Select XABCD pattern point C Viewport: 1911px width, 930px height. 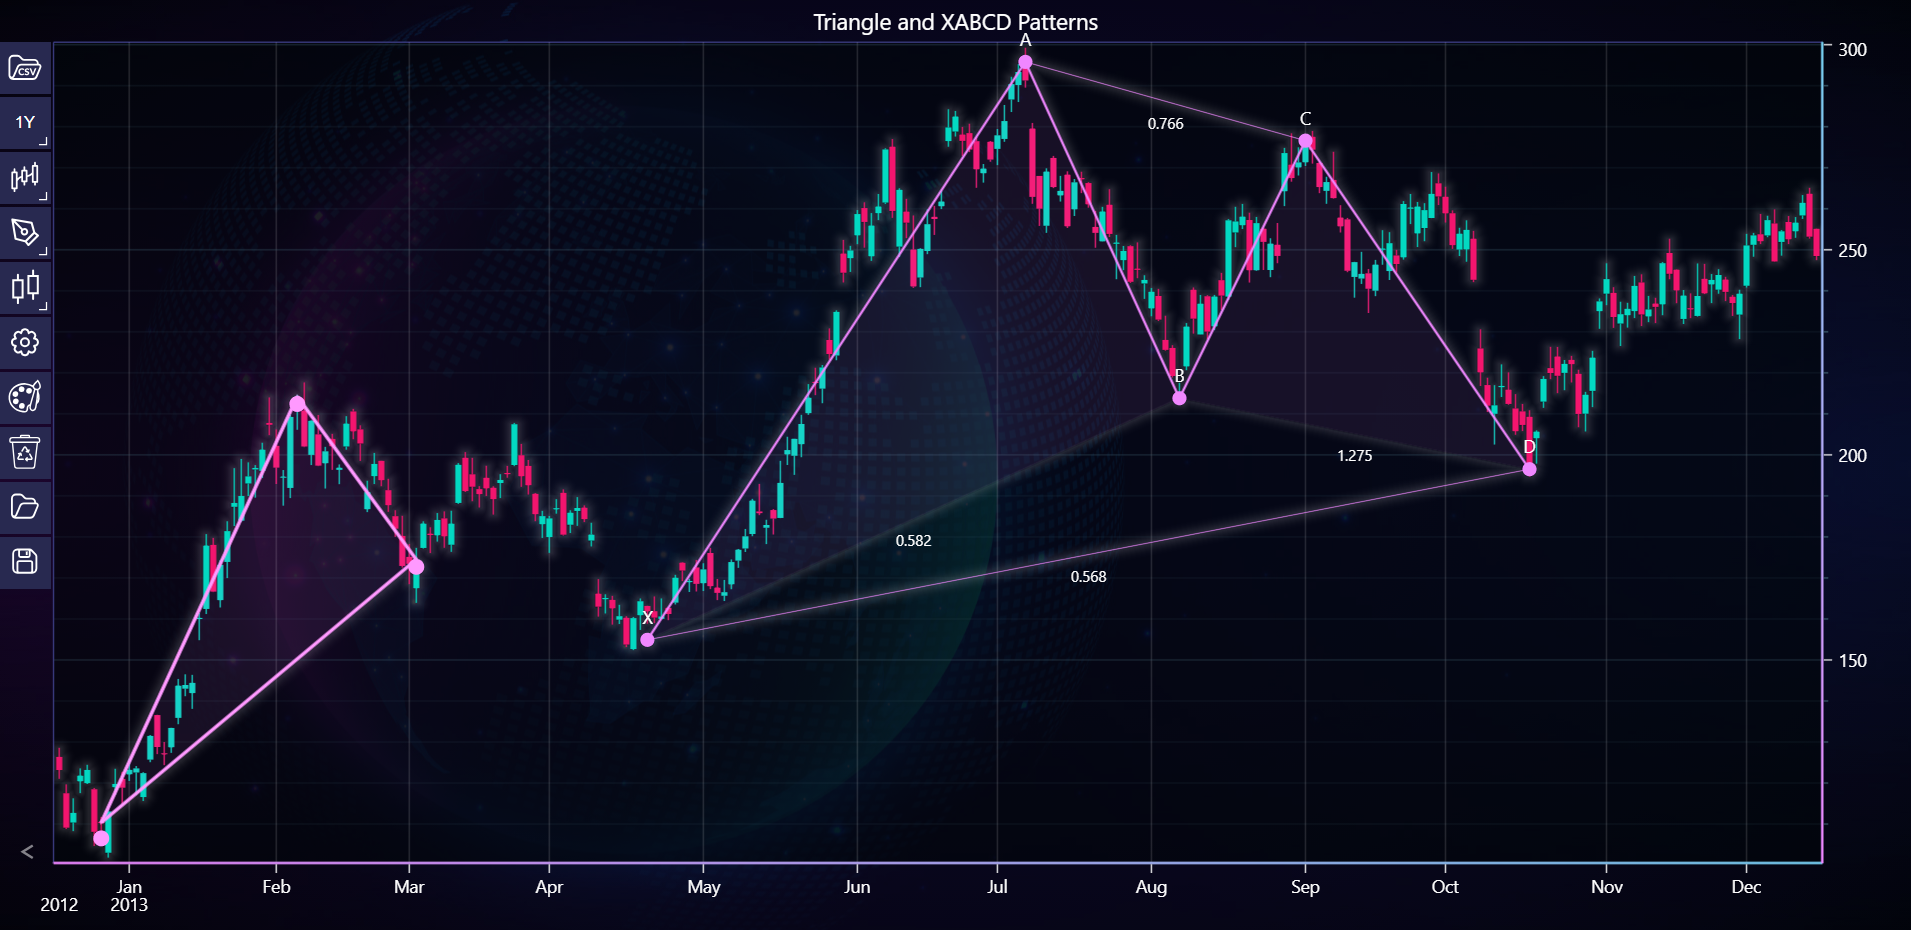coord(1305,141)
